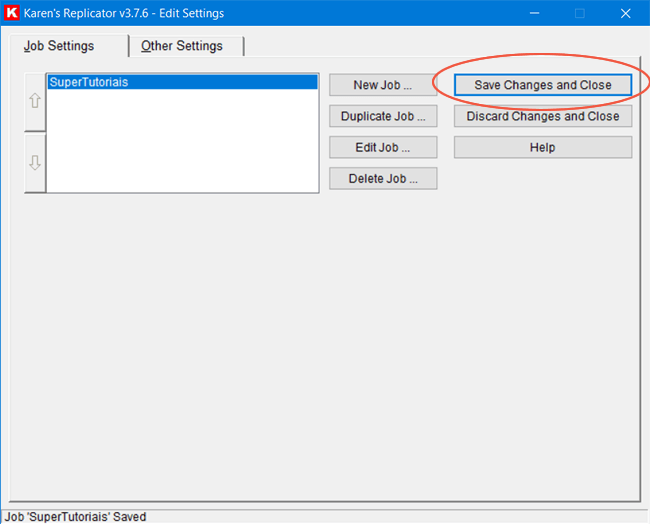The width and height of the screenshot is (650, 524).
Task: Click blank gray area below the job list
Action: (300, 350)
